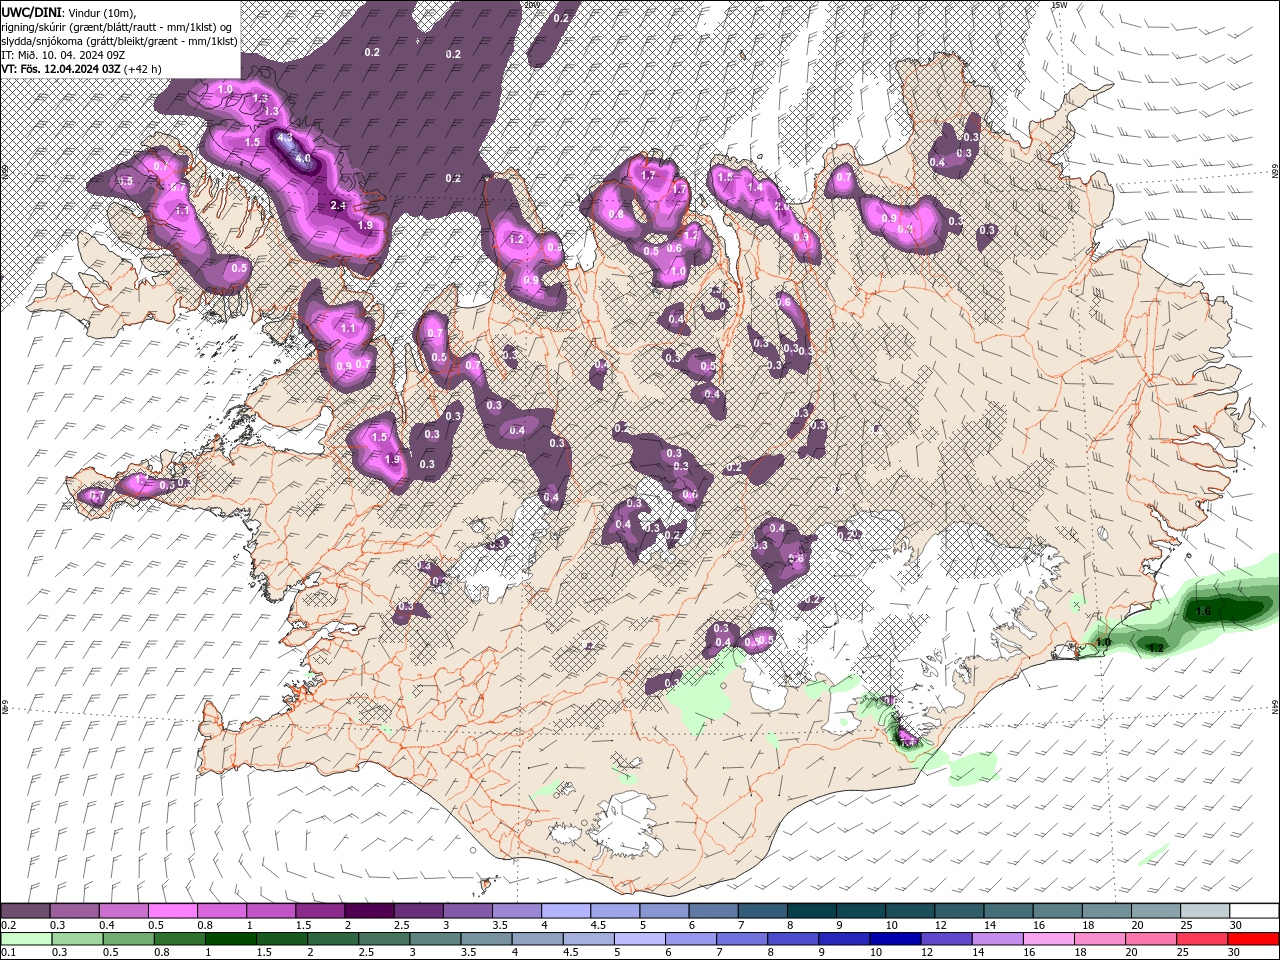The height and width of the screenshot is (960, 1280).
Task: Click the 20 swatch in upper snow scale
Action: click(1157, 911)
